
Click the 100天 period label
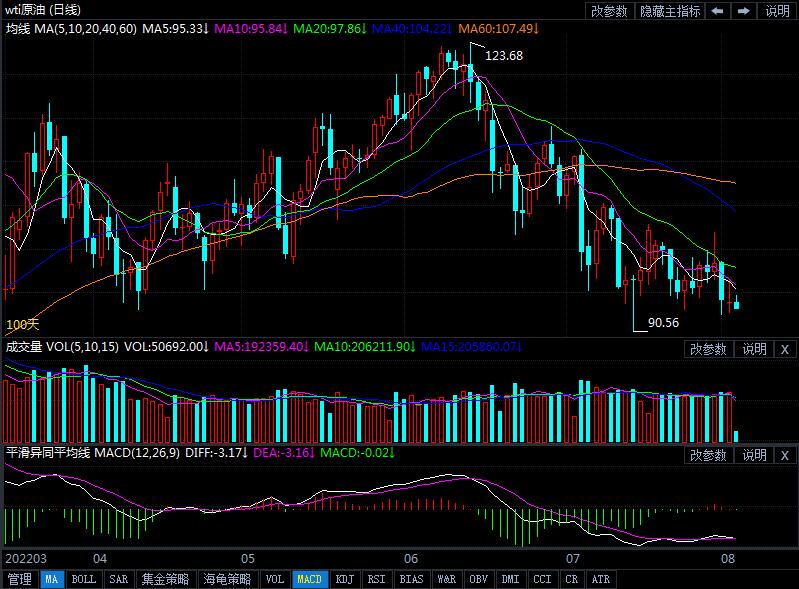[22, 324]
